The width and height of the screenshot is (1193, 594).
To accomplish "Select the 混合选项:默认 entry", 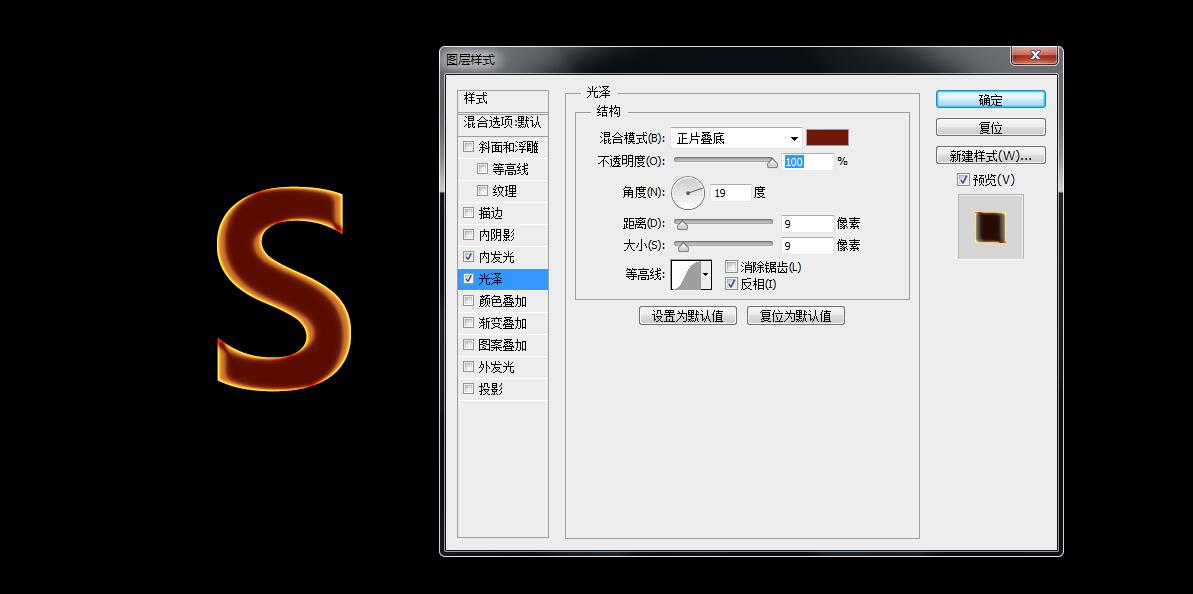I will click(500, 124).
